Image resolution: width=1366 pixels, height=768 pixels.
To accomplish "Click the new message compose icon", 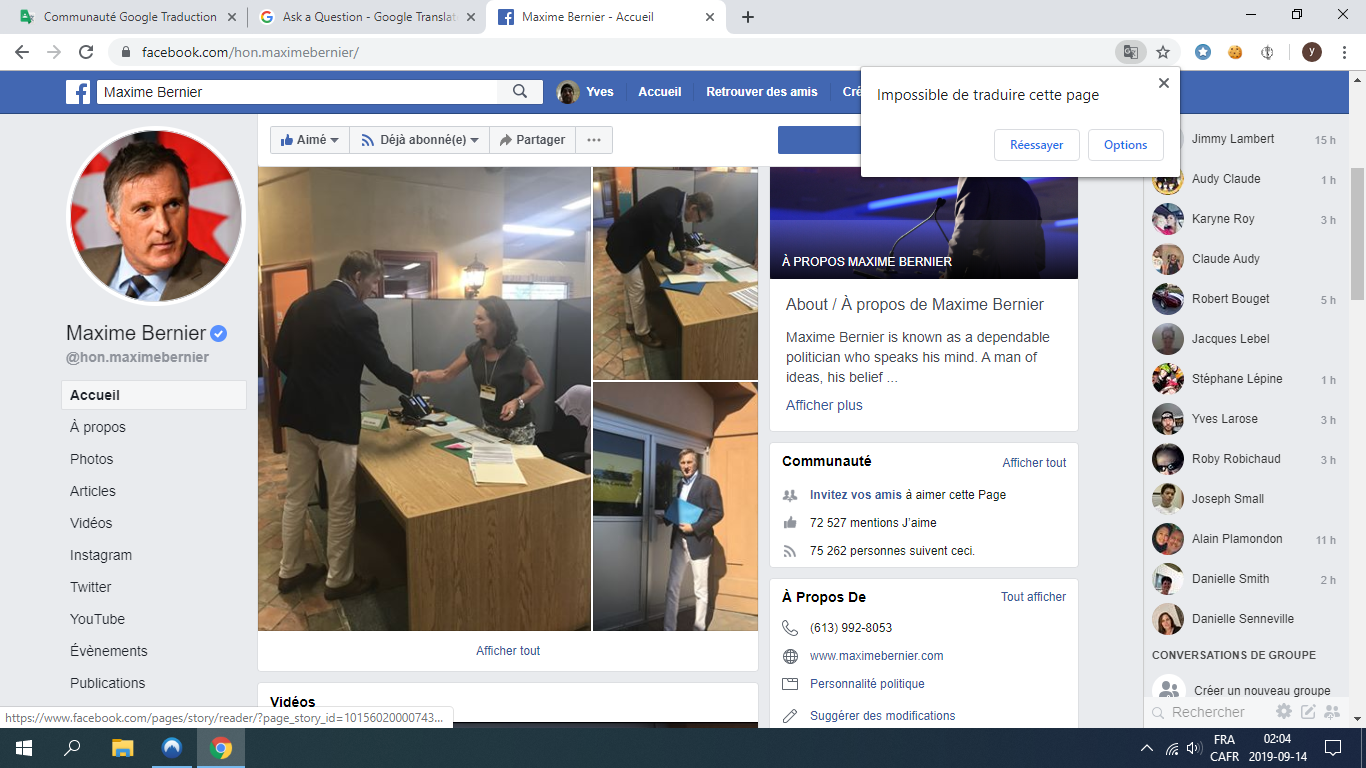I will click(1308, 712).
